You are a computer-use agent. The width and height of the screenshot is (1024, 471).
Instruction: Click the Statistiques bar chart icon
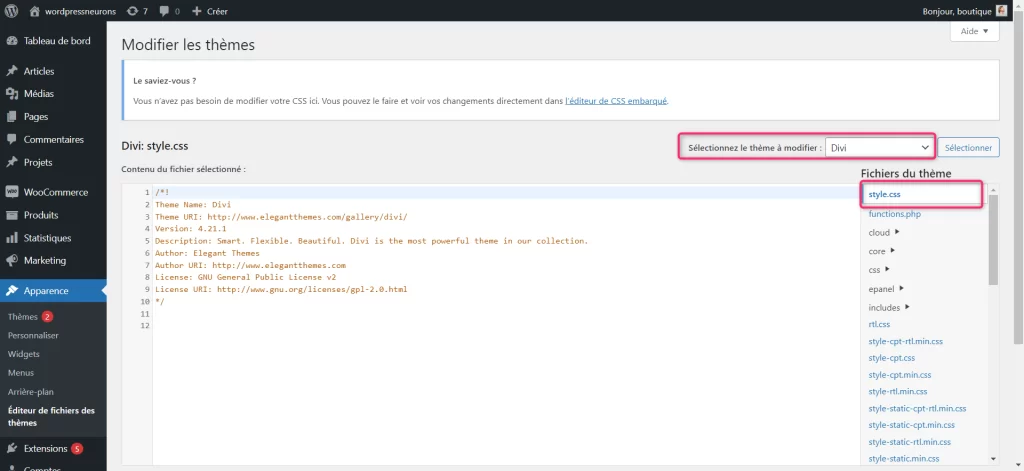point(12,238)
